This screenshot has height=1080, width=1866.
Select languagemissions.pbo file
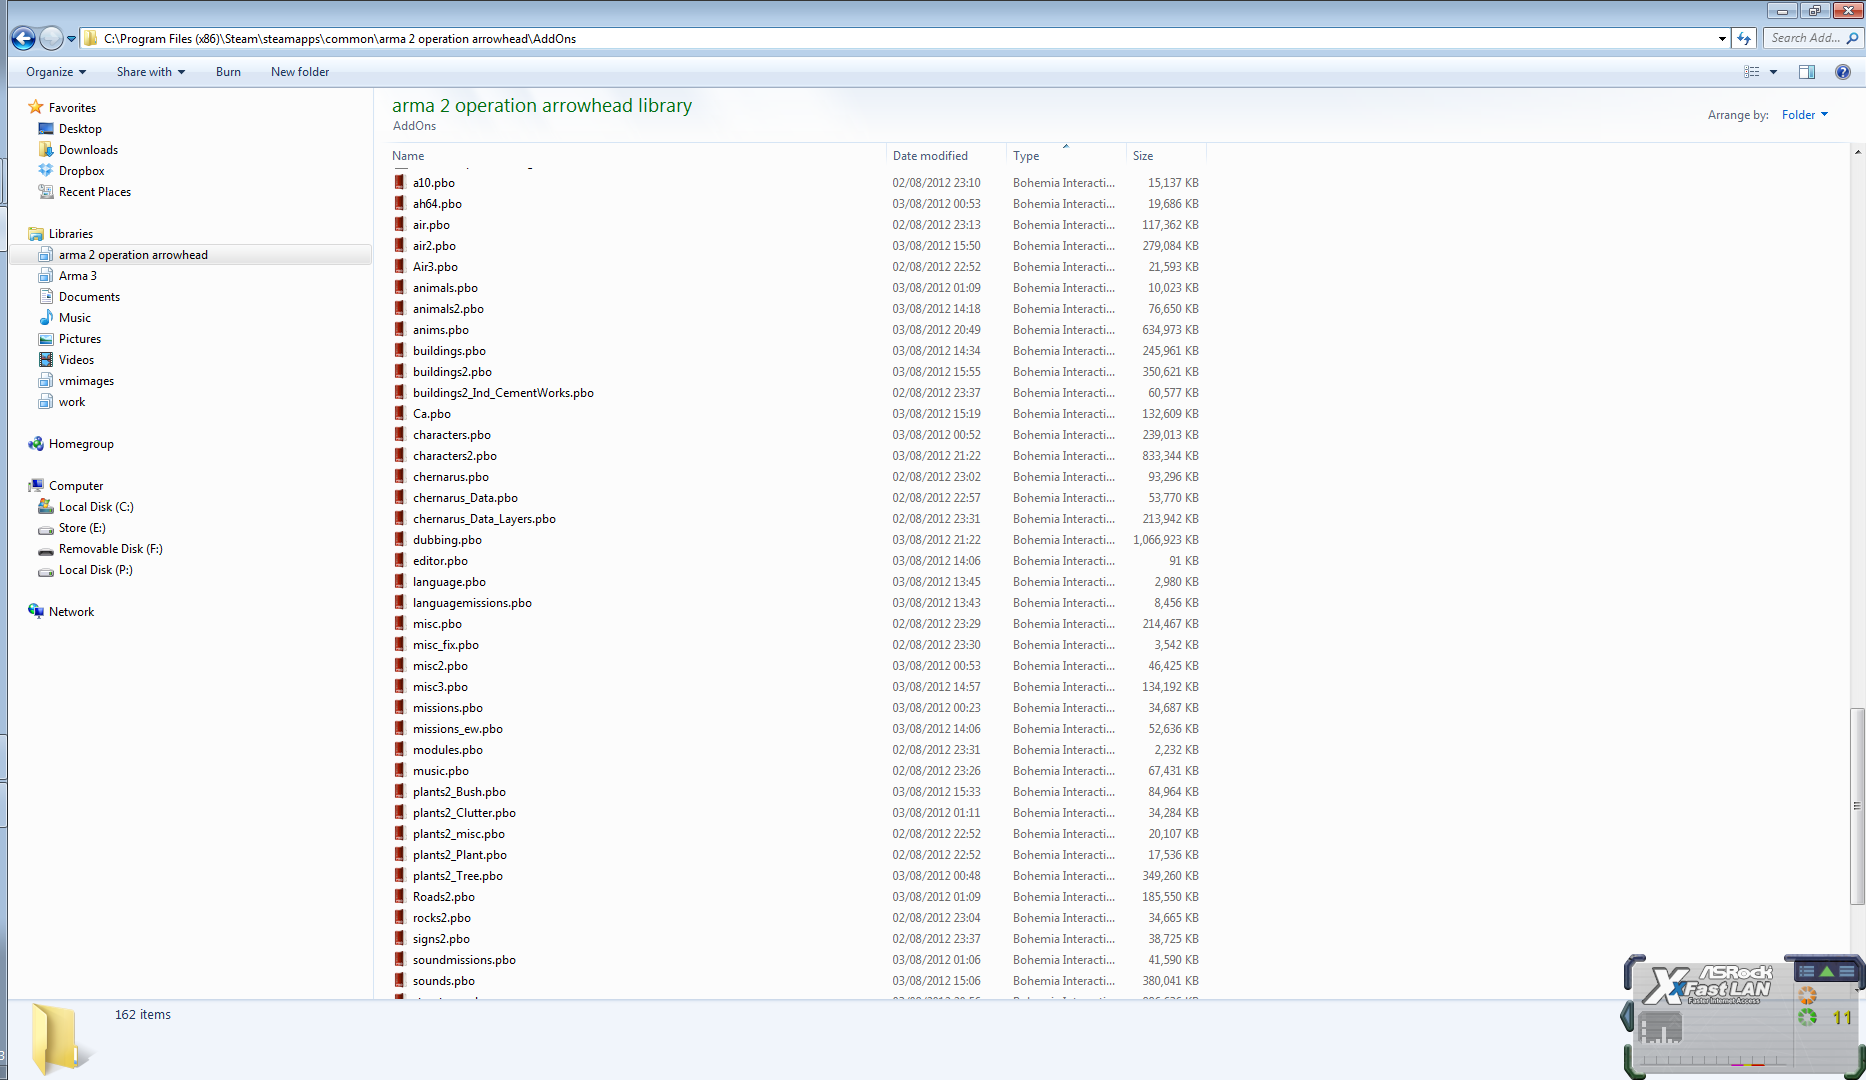click(472, 603)
